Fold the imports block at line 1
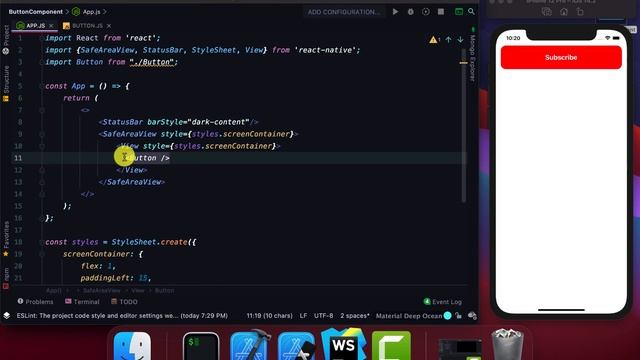640x360 pixels. point(42,38)
